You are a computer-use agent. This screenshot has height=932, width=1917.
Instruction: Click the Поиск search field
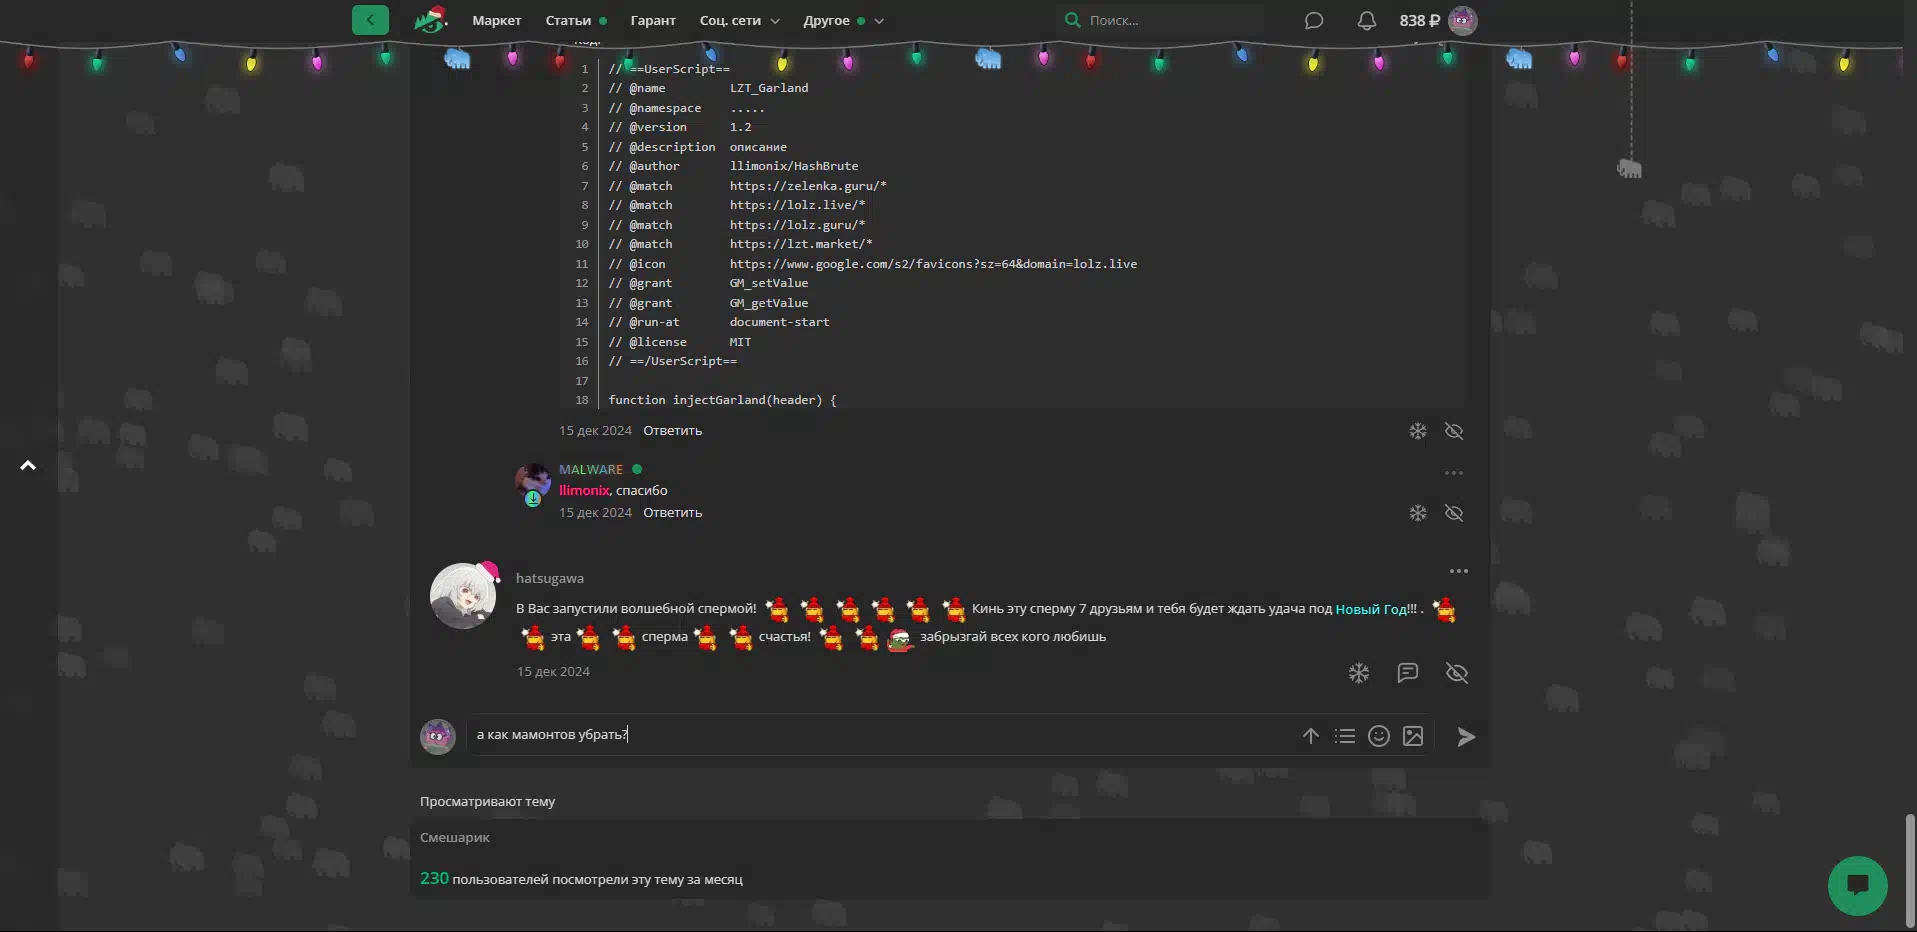1160,20
